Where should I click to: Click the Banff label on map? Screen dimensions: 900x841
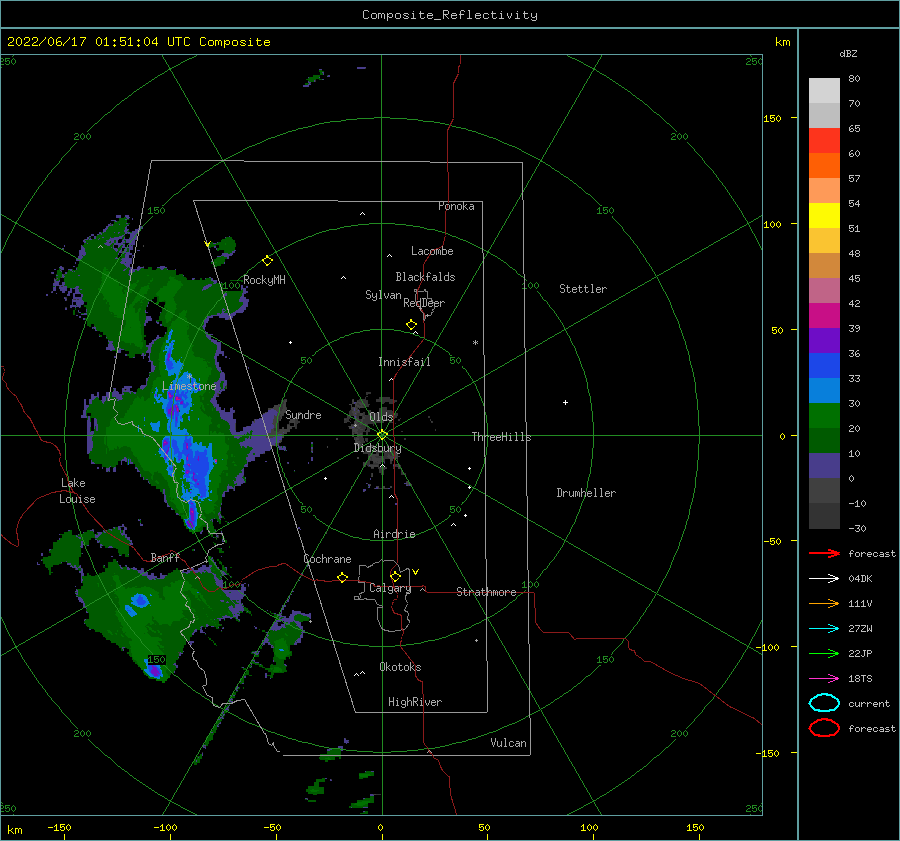click(165, 557)
